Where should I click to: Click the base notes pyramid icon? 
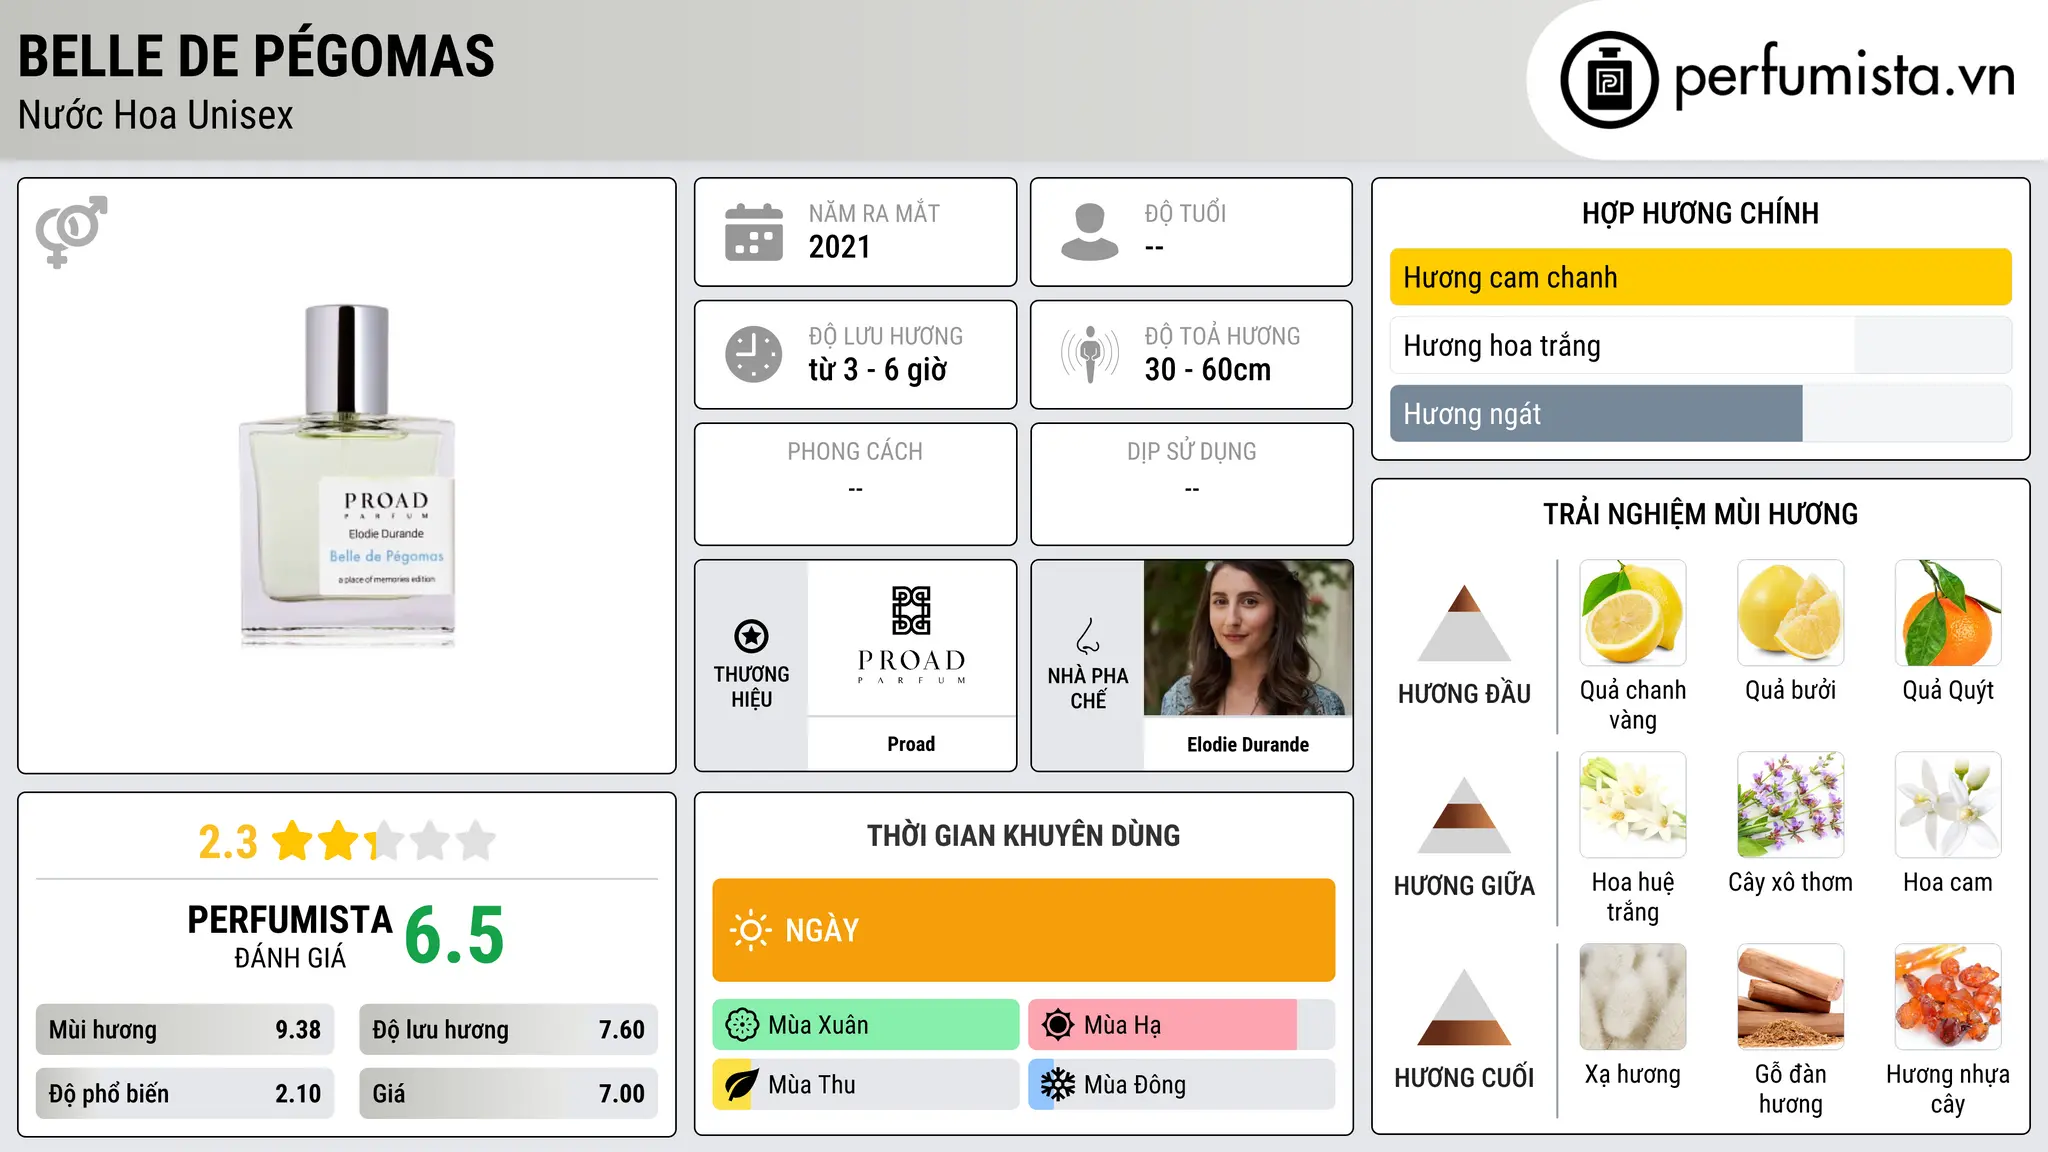click(x=1464, y=1007)
